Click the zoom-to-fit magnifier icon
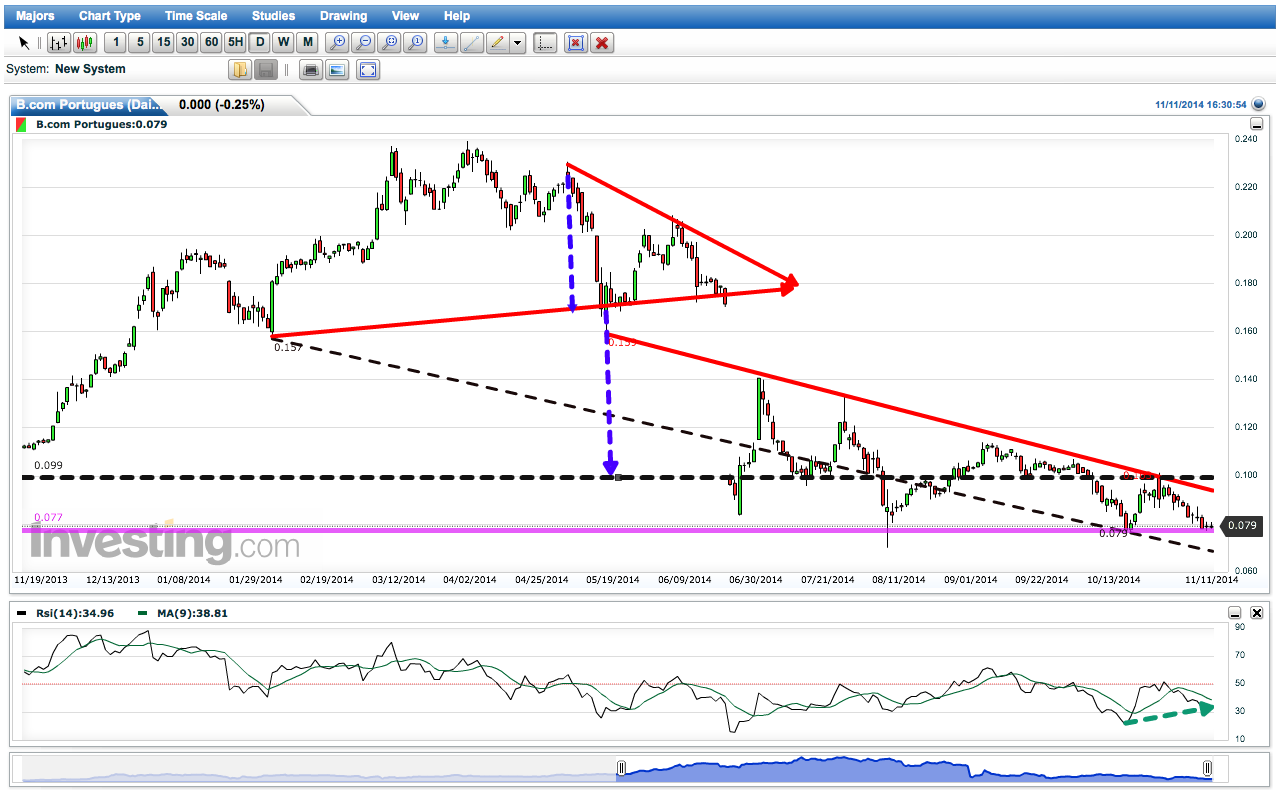Image resolution: width=1280 pixels, height=800 pixels. coord(390,43)
